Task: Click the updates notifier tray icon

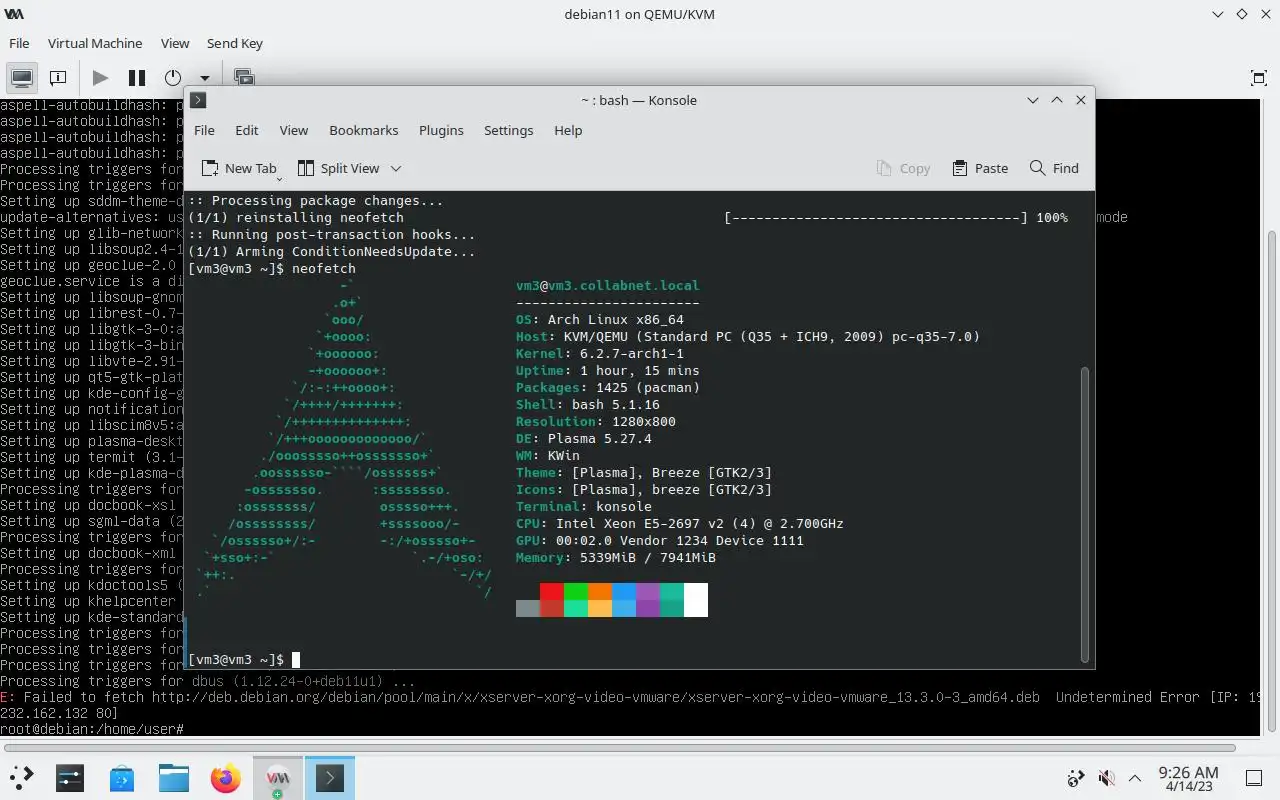Action: pos(1076,778)
